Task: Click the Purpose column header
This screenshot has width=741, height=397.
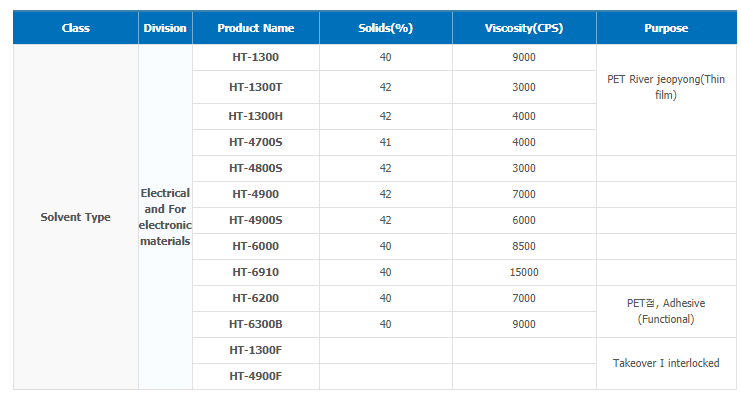Action: pos(666,28)
